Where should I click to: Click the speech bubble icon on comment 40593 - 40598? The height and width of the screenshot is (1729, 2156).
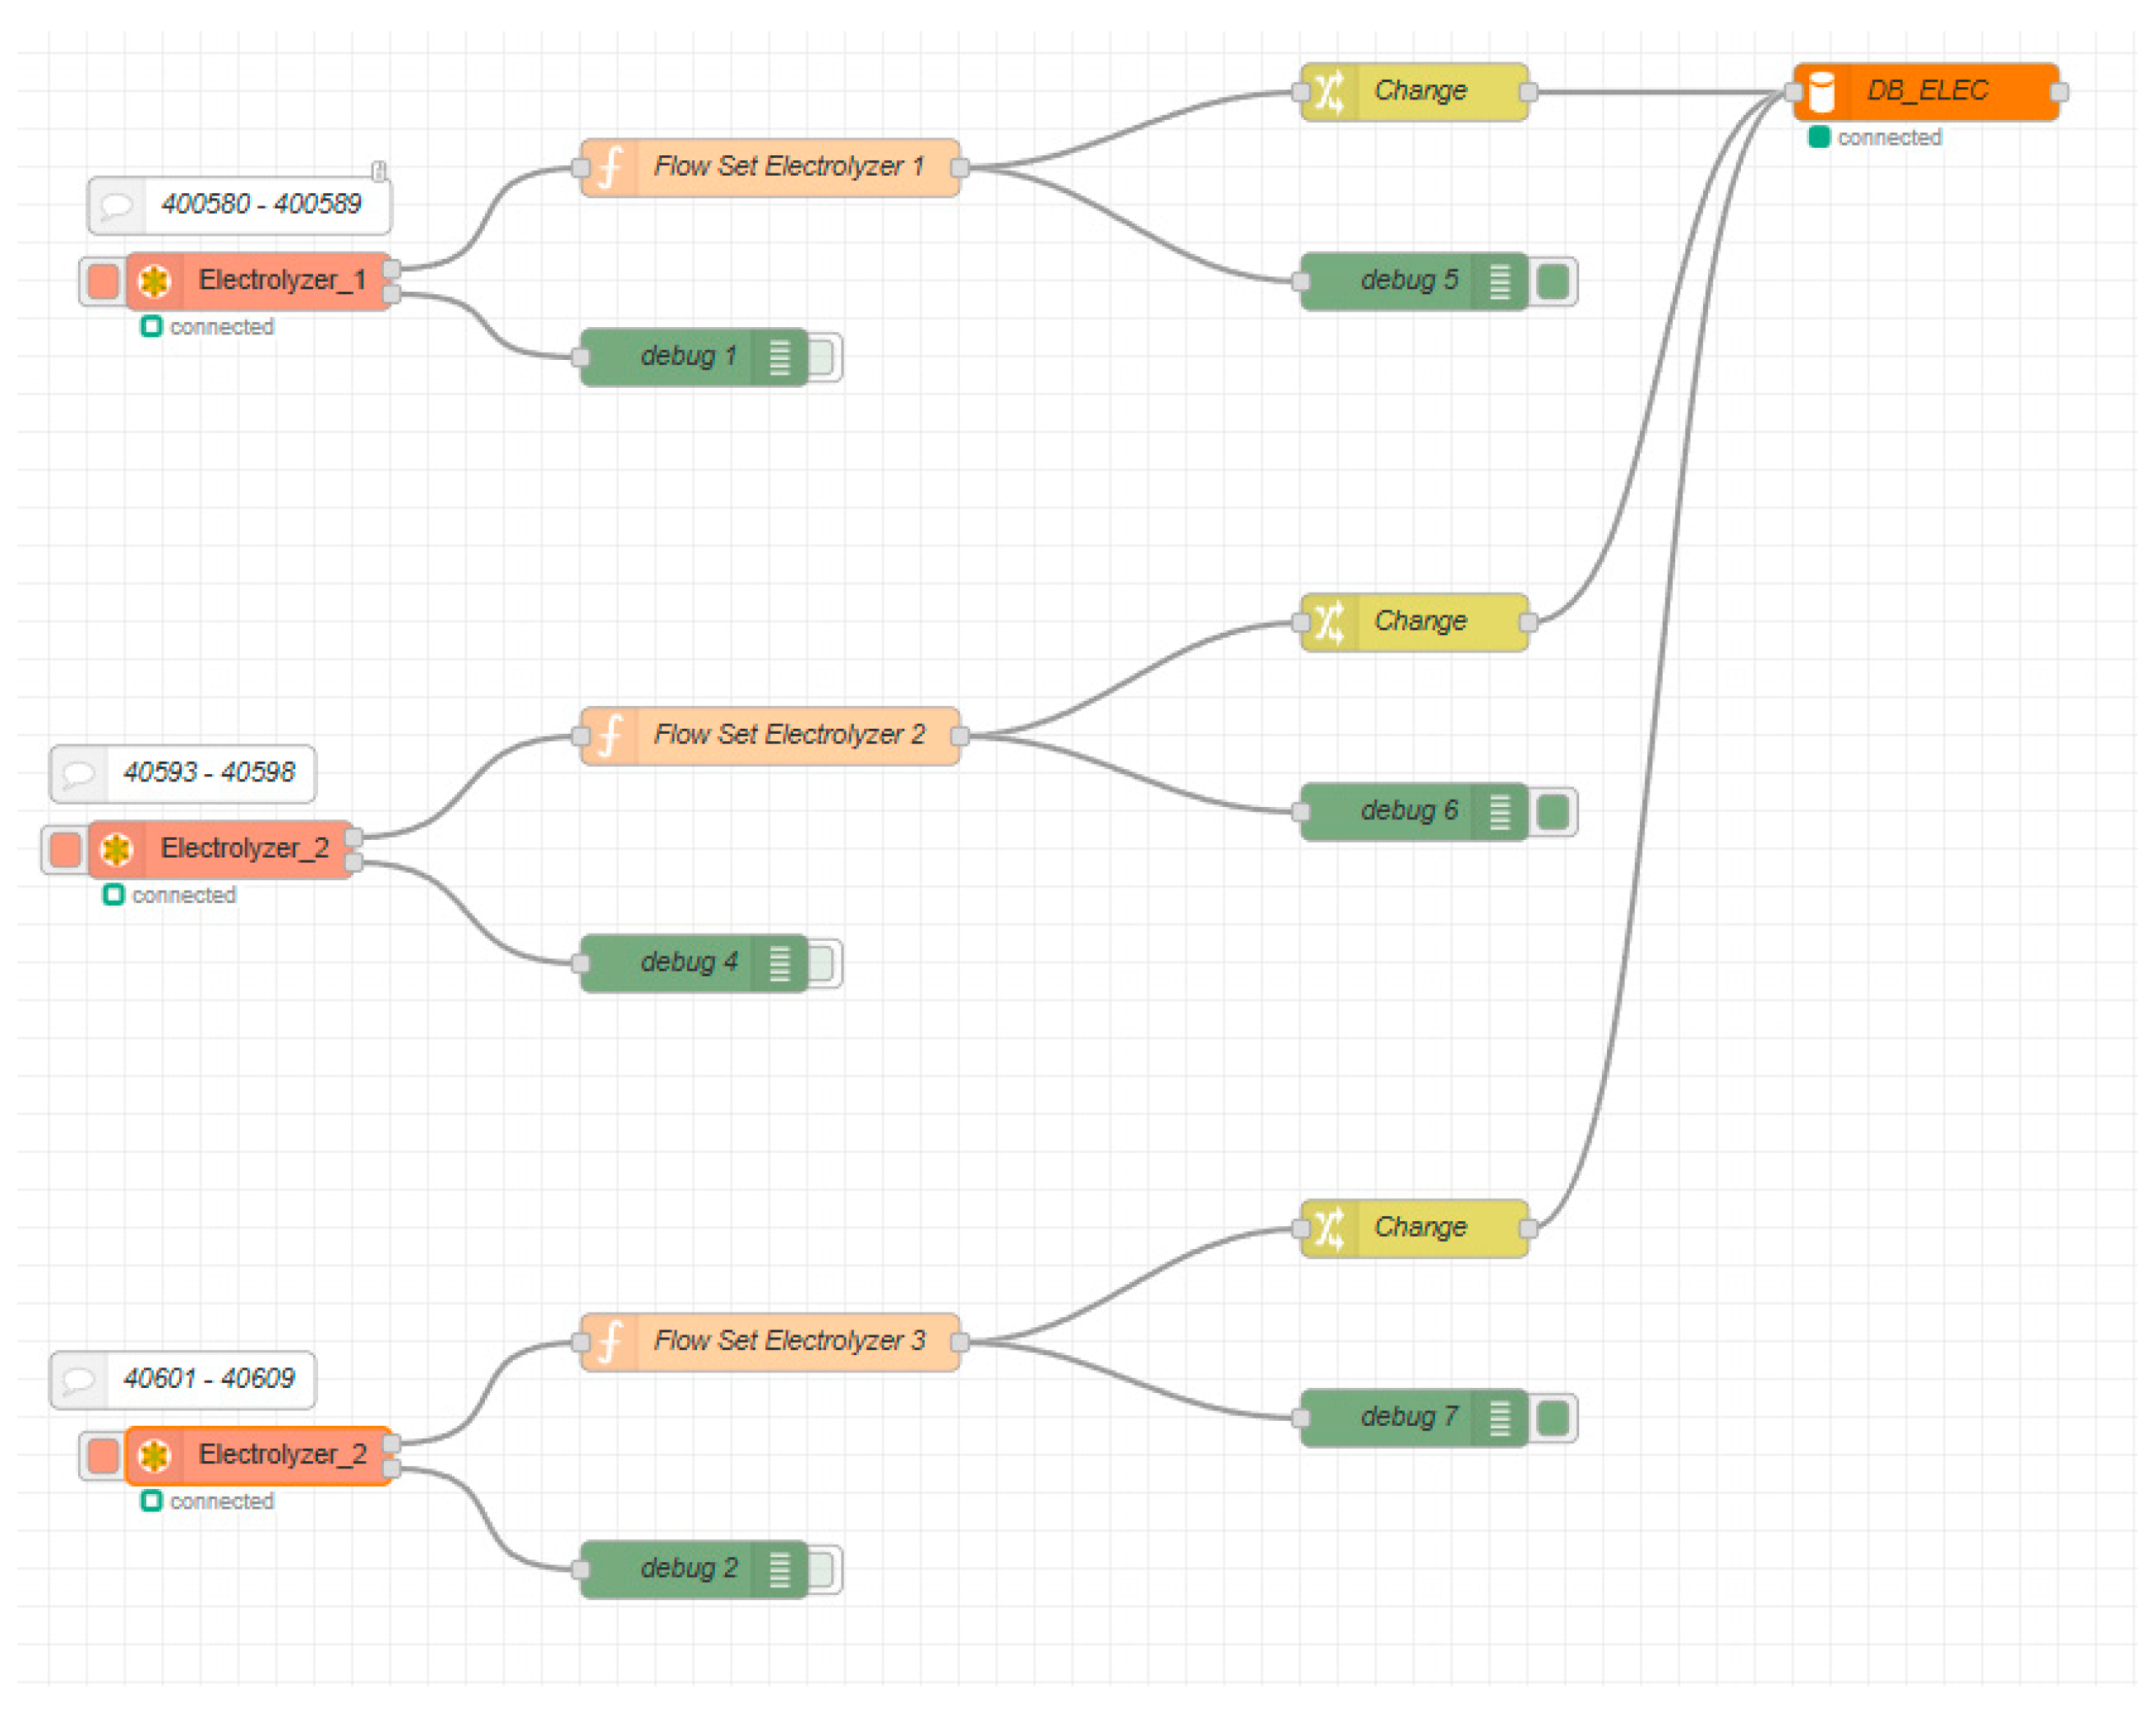(x=78, y=773)
